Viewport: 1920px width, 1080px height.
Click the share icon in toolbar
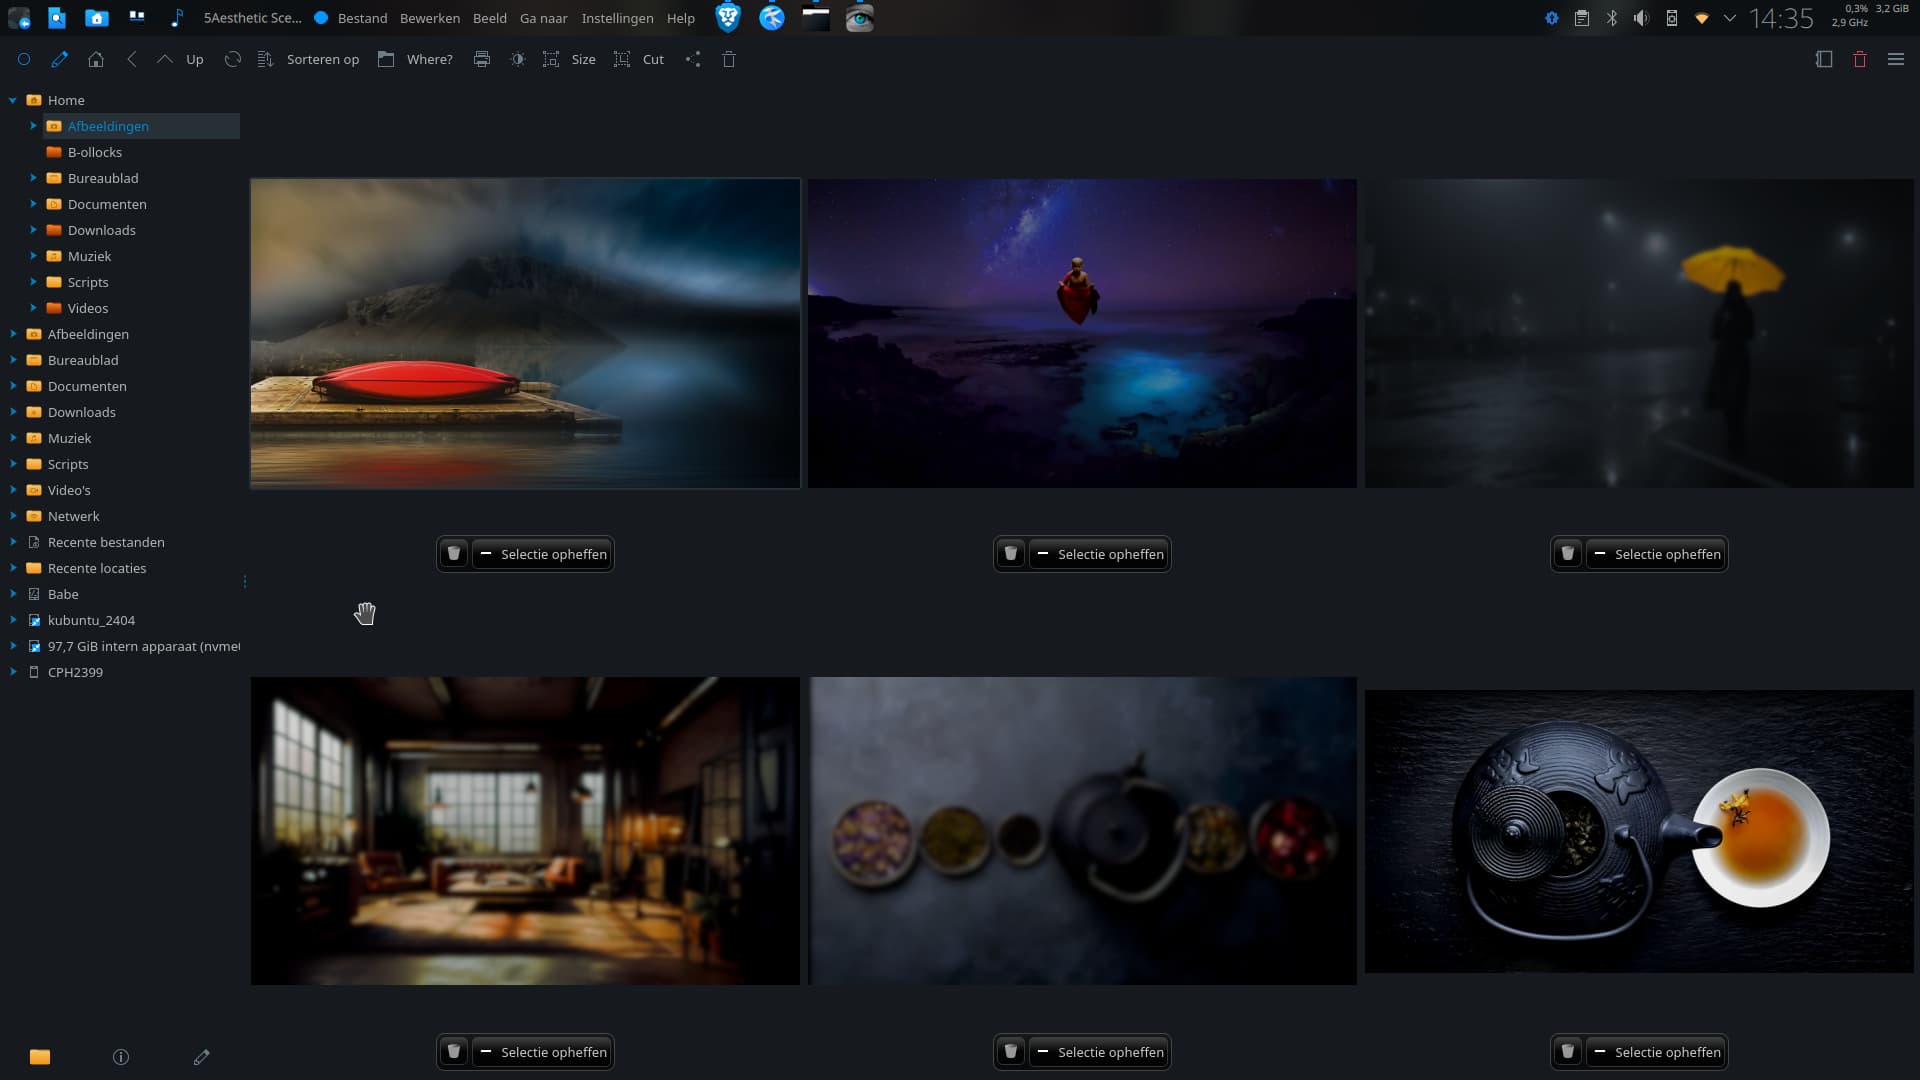pos(693,60)
